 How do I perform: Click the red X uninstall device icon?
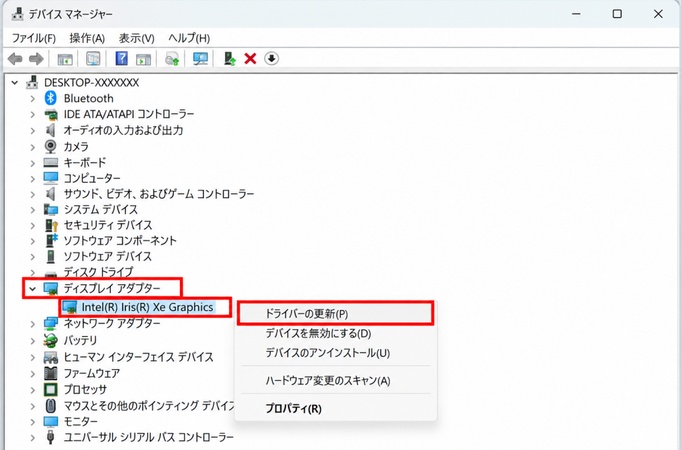(x=250, y=58)
